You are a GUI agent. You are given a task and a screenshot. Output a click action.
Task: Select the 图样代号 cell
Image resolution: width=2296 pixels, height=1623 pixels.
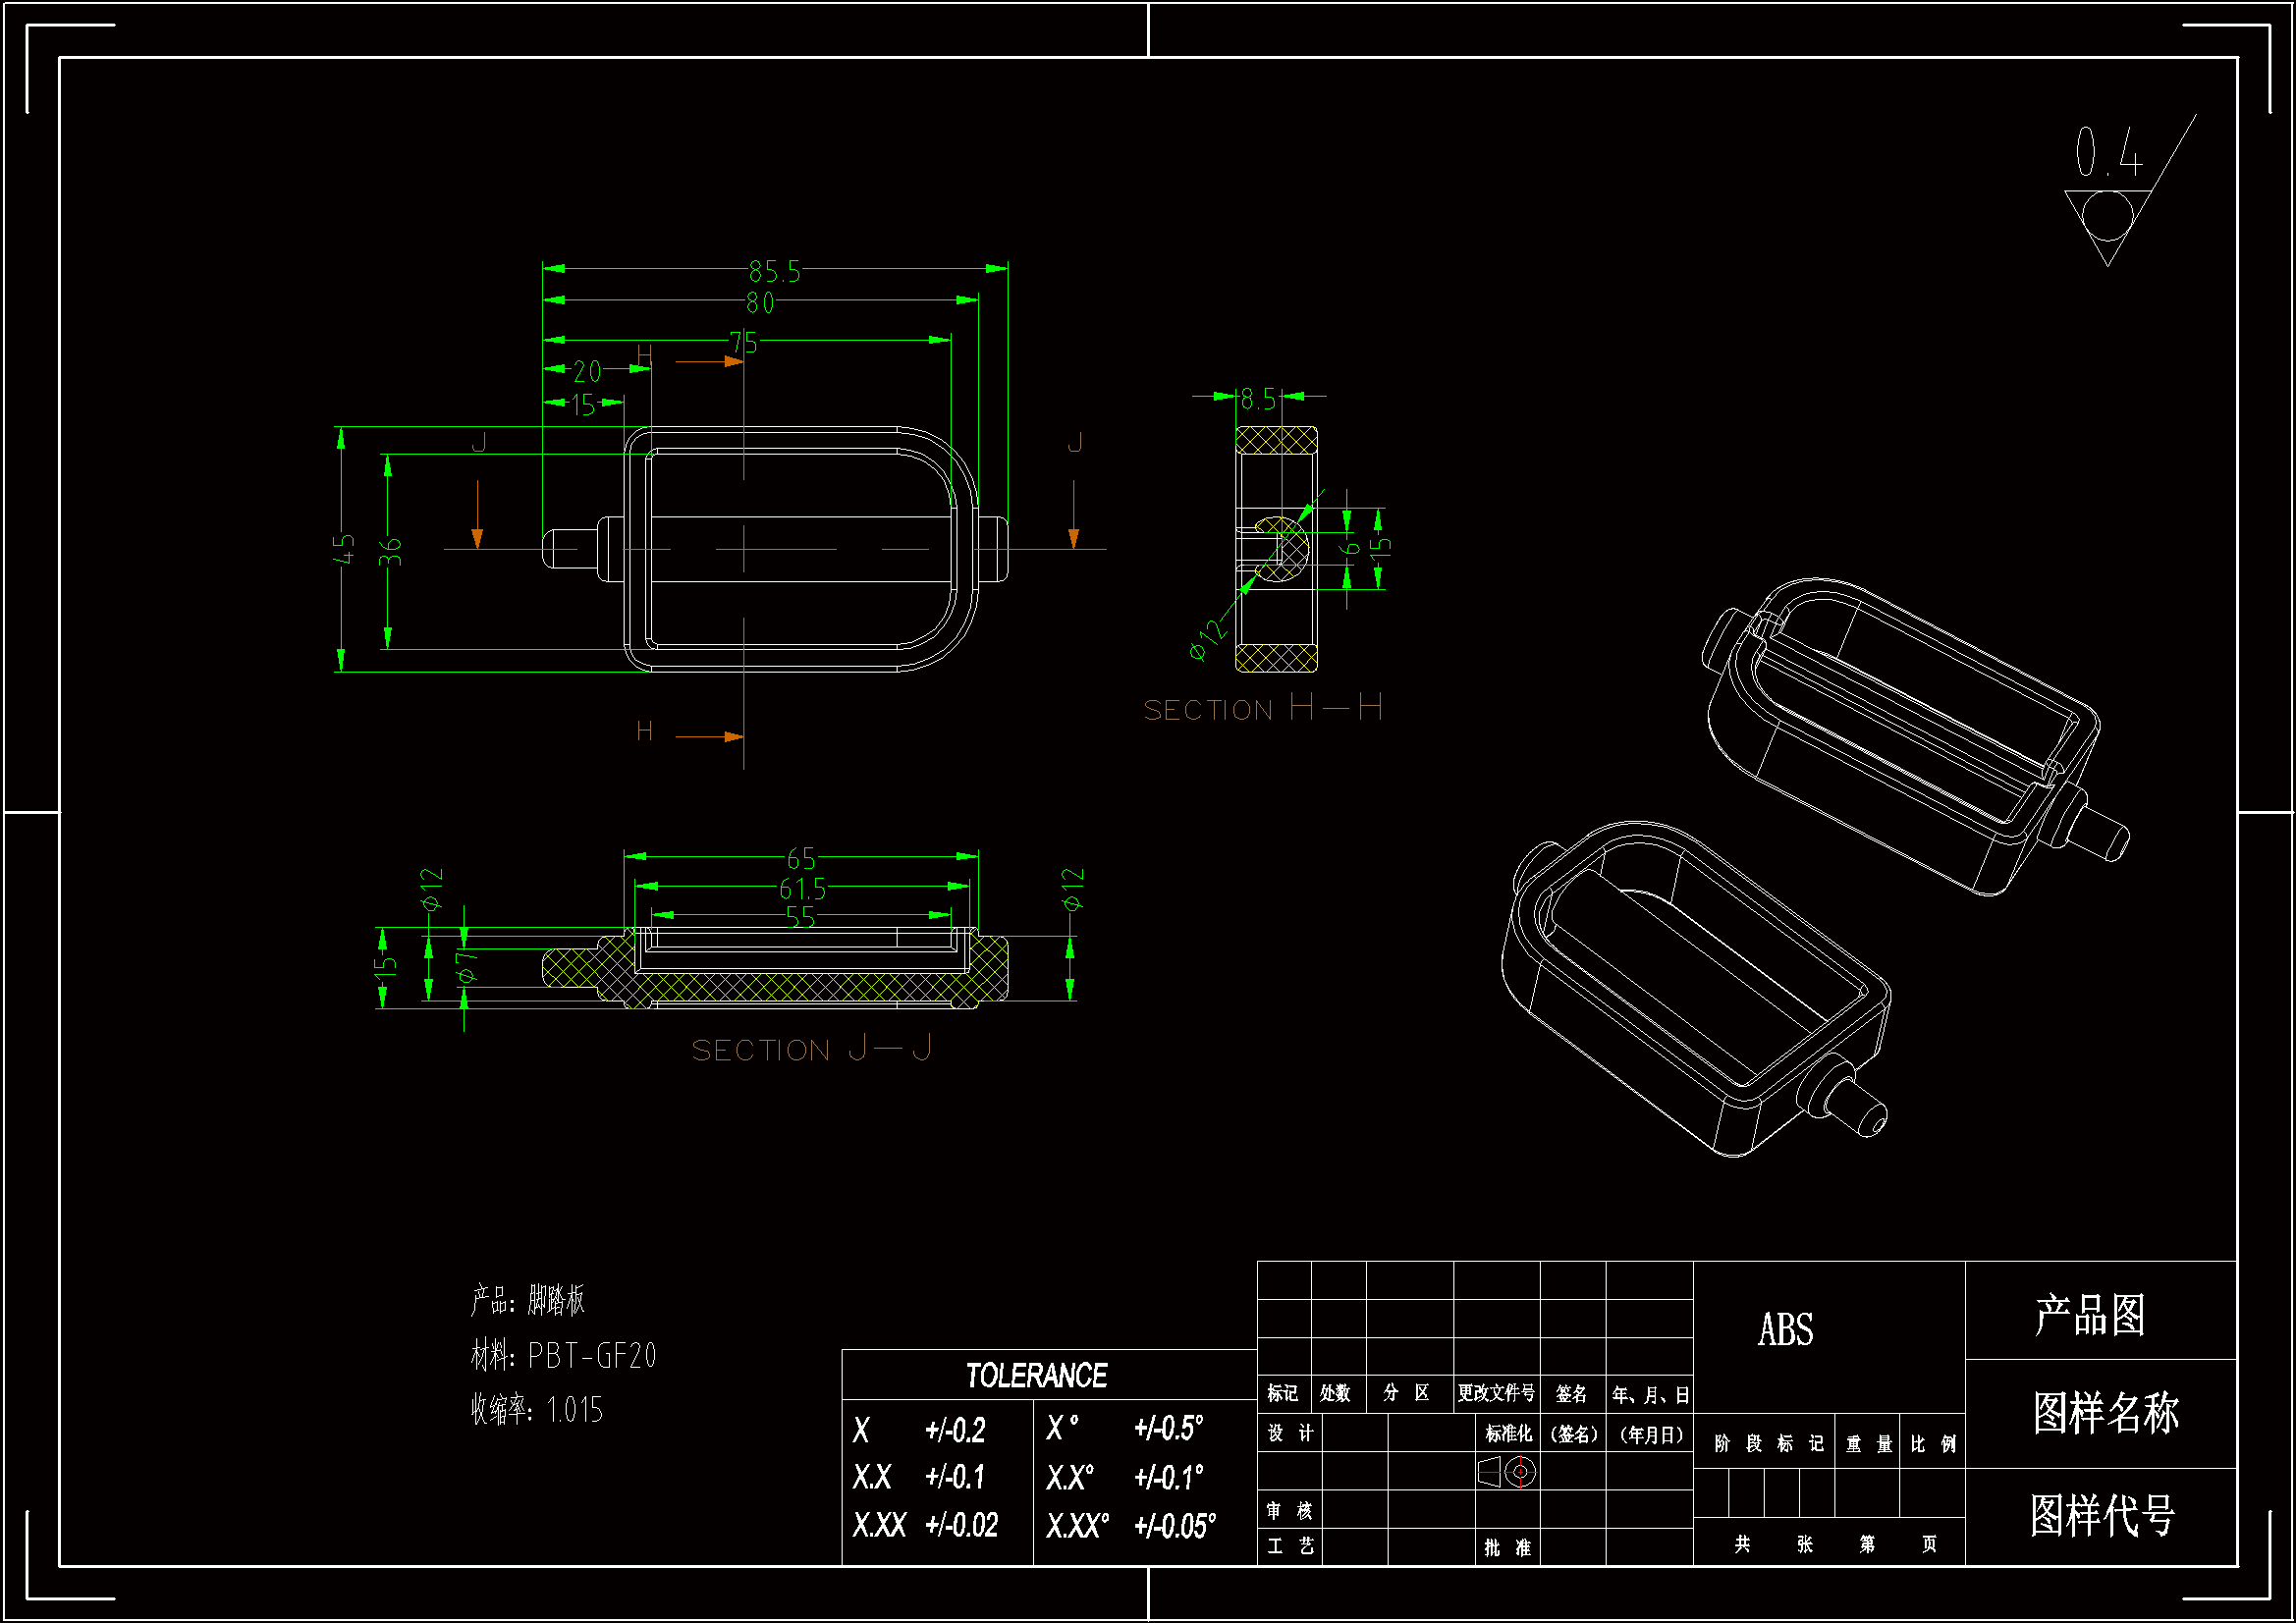pyautogui.click(x=2102, y=1515)
